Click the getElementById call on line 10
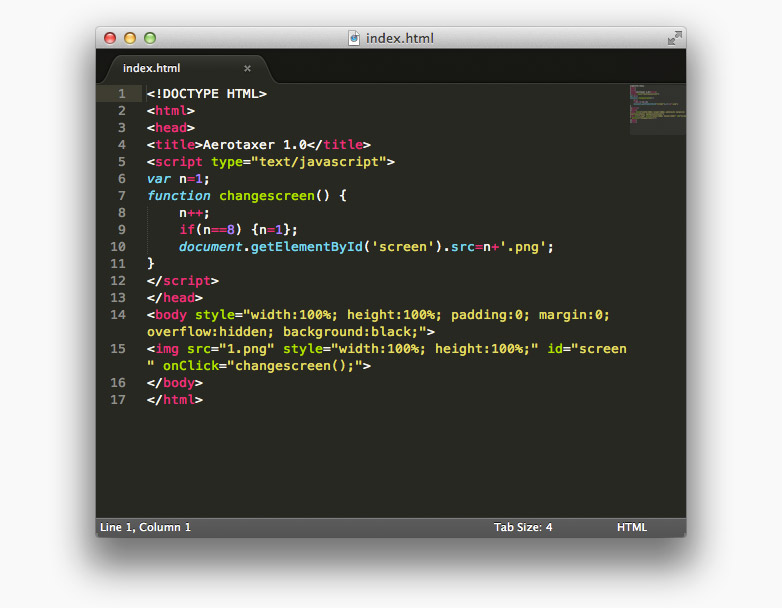 click(306, 246)
